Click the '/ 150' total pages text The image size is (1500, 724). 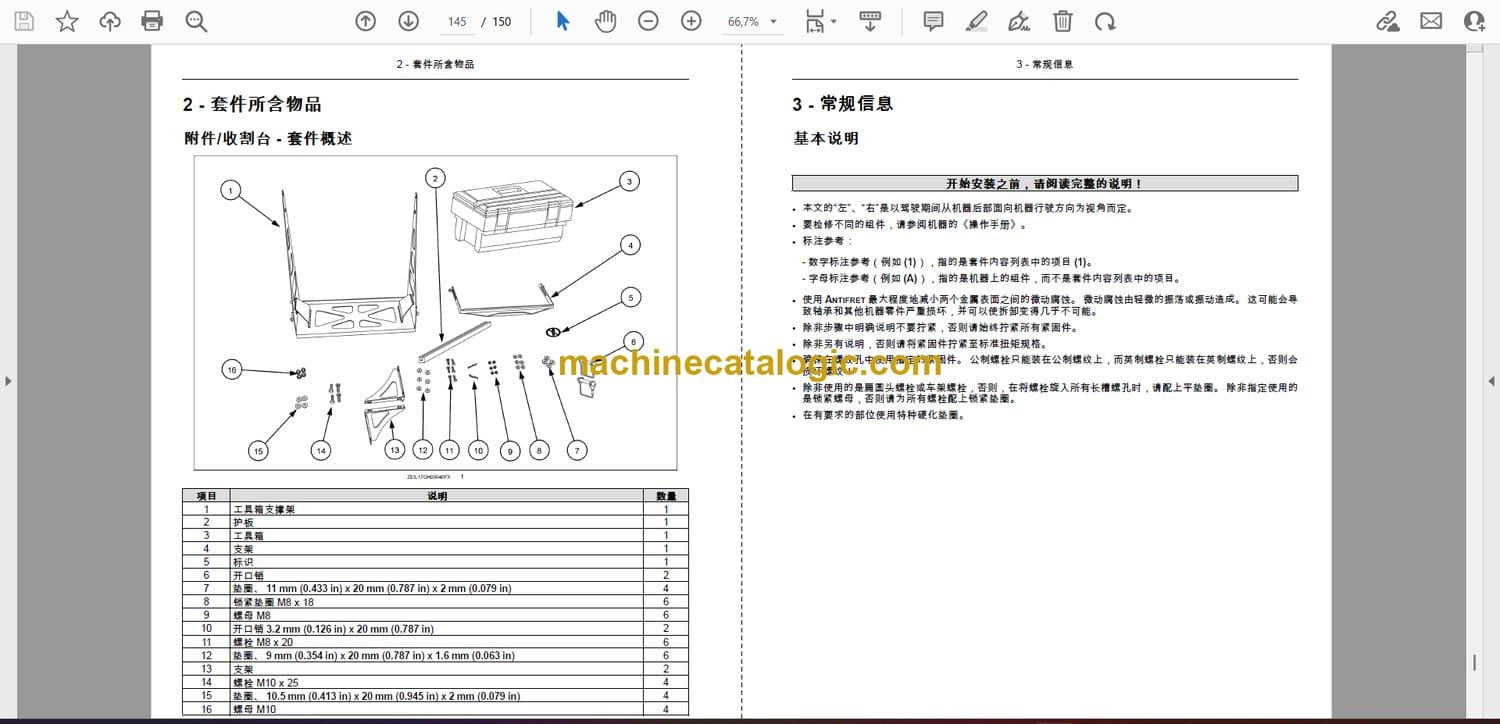pos(496,21)
